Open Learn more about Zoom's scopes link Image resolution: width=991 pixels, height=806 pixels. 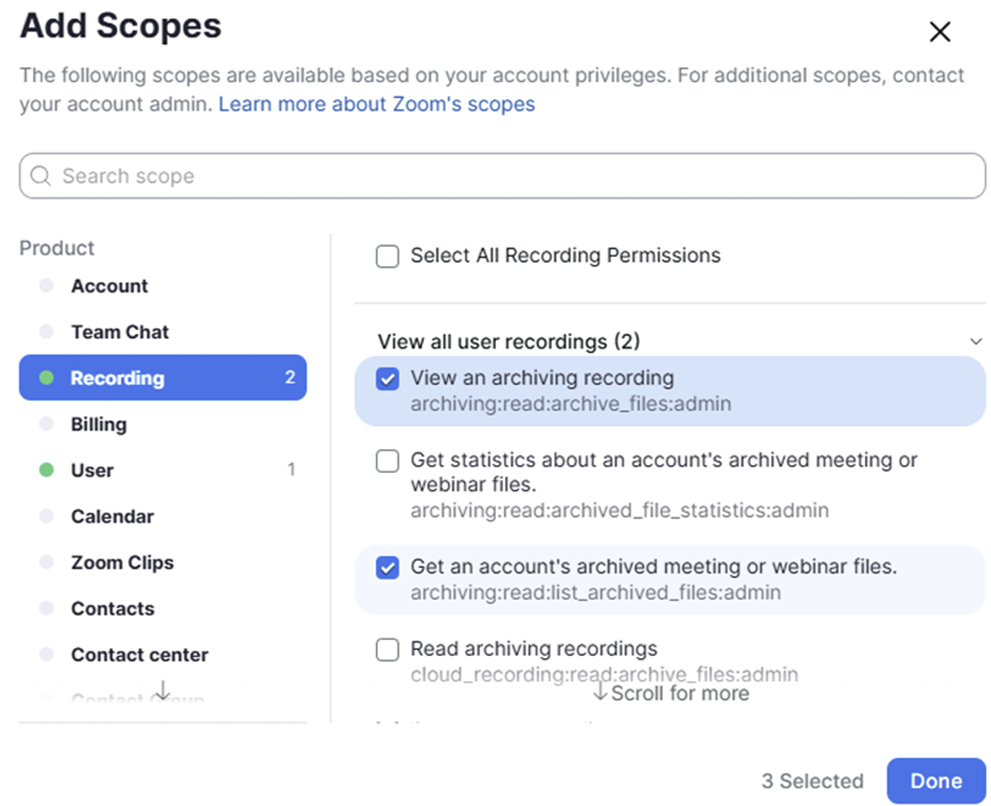(376, 104)
